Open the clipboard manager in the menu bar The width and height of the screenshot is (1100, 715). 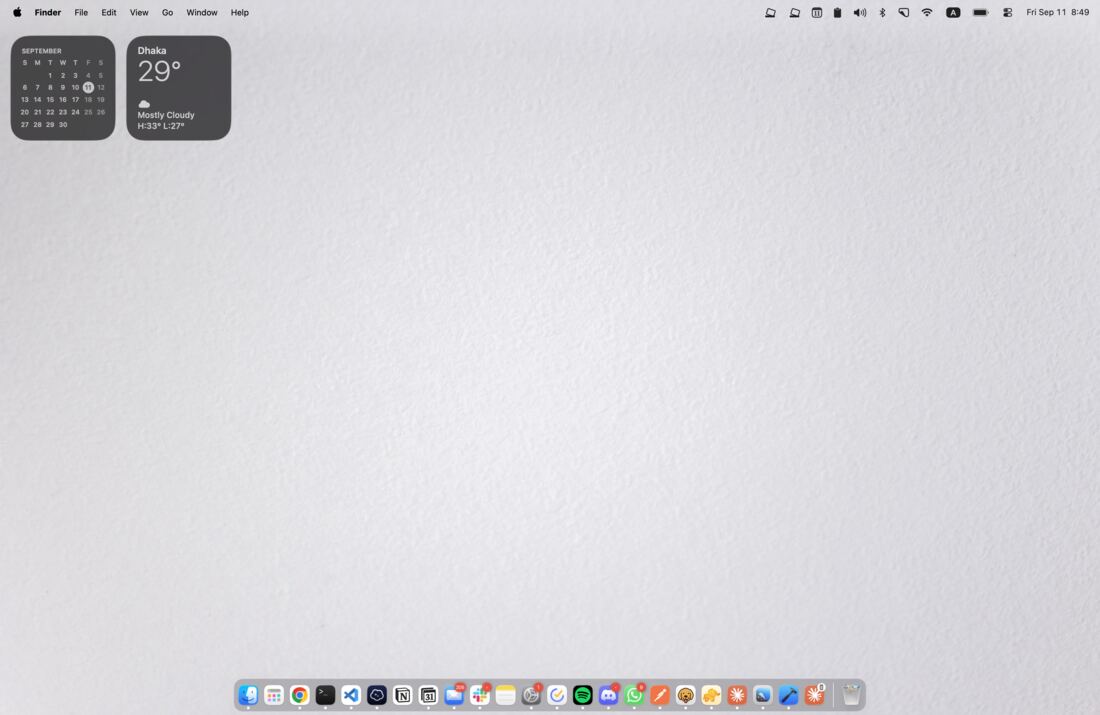[x=838, y=13]
